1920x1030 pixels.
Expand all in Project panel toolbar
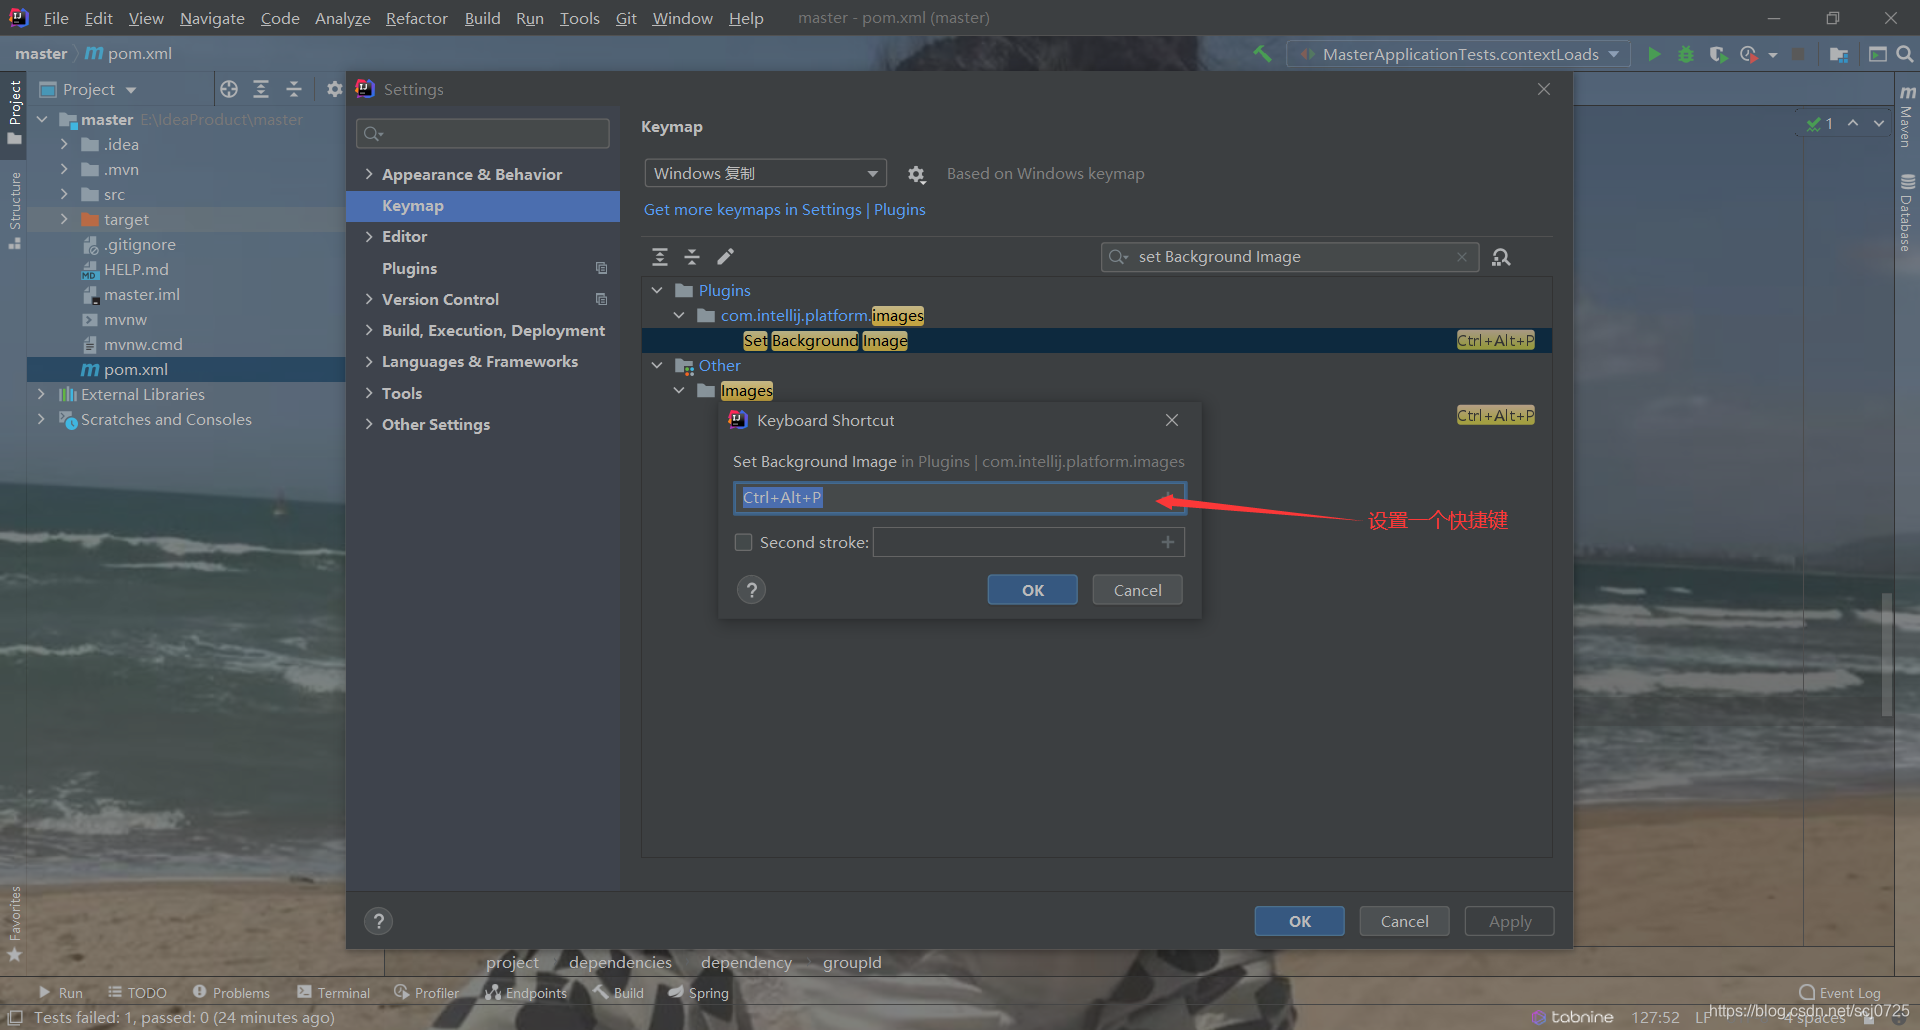[261, 89]
